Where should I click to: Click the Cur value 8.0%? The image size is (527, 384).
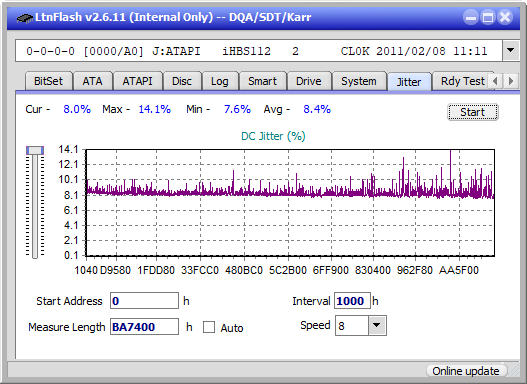click(77, 109)
